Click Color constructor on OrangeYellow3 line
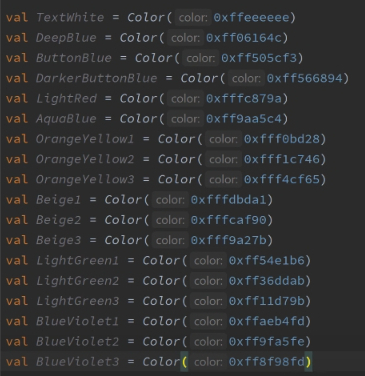This screenshot has width=365, height=376. click(177, 180)
